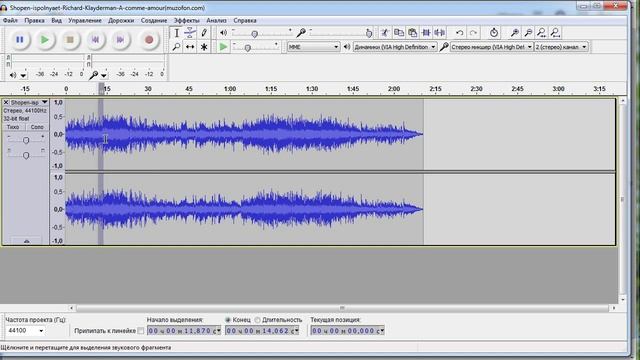Close the Shopen-isp track with X
640x360 pixels.
click(6, 102)
